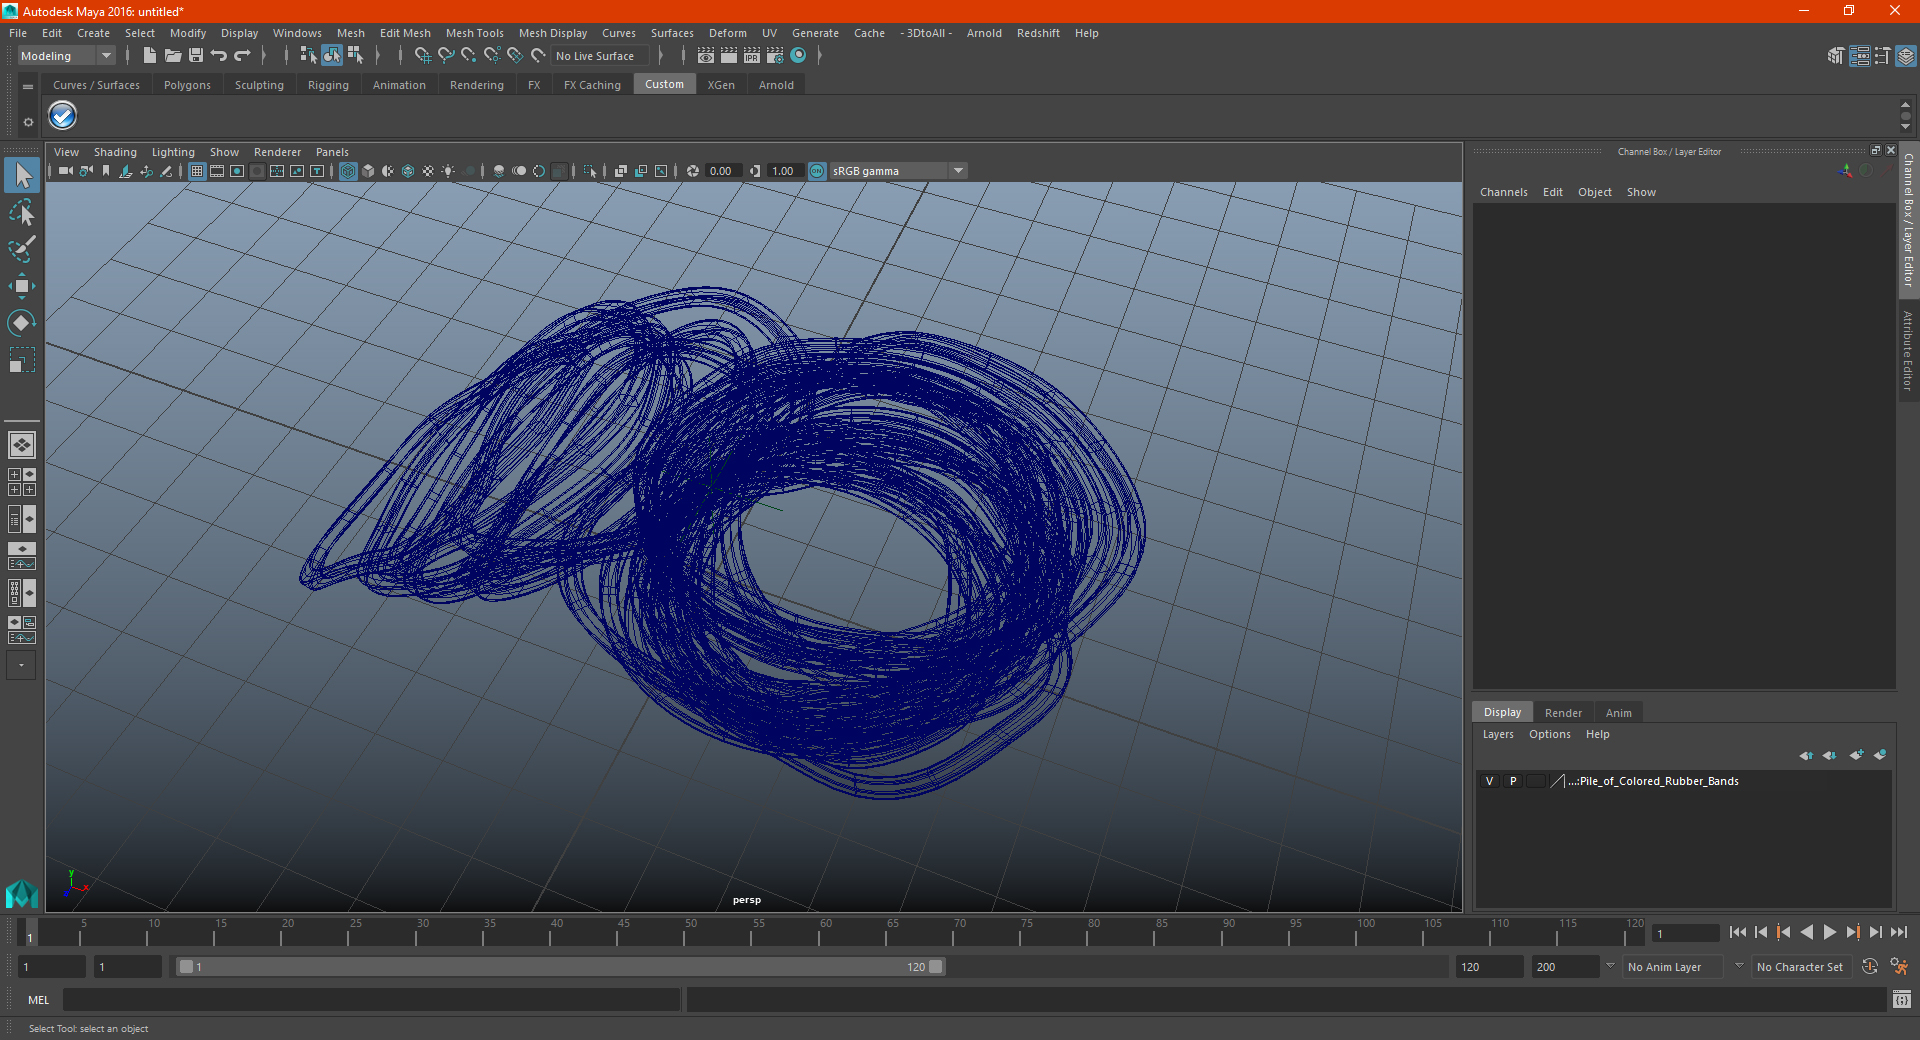This screenshot has width=1920, height=1040.
Task: Activate the Paint Selection tool
Action: (22, 249)
